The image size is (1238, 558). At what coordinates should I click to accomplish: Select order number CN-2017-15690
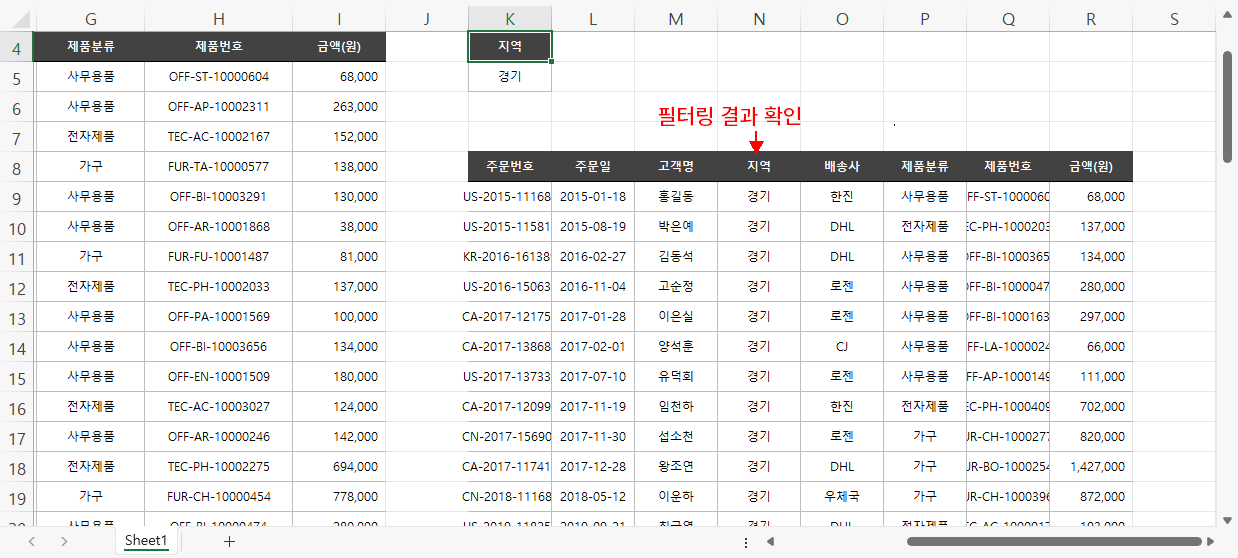[510, 436]
